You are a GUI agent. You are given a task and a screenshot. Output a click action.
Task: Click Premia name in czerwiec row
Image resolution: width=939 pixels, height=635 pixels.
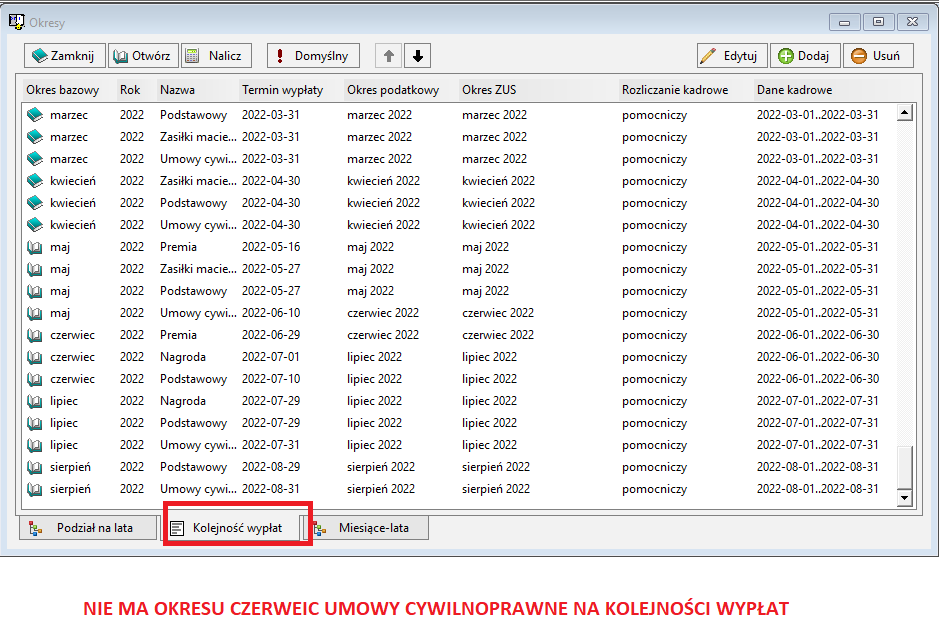point(178,335)
